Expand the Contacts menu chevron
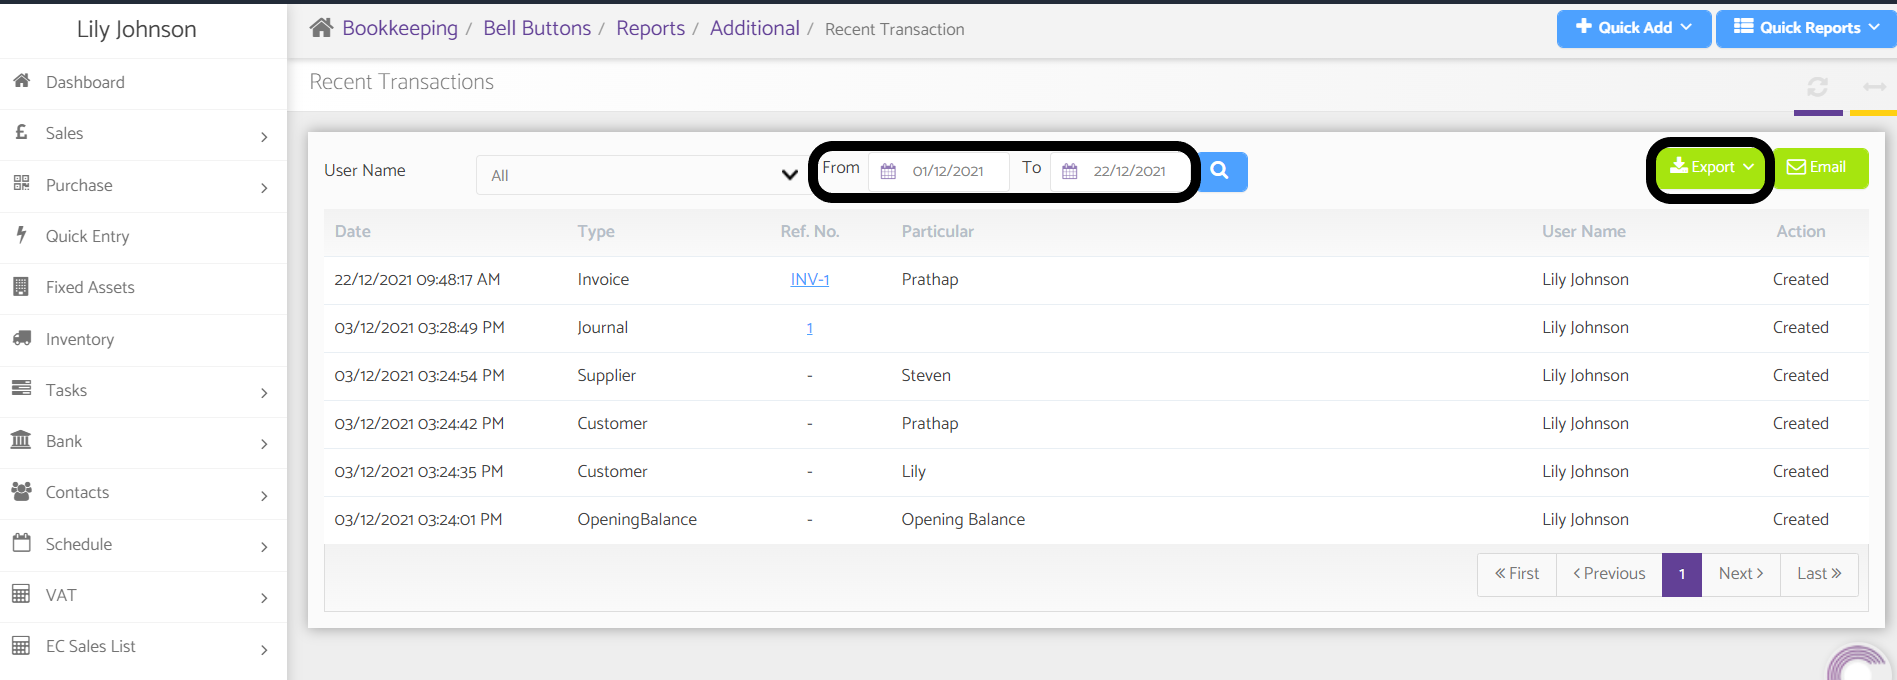Screen dimensions: 1897x680 click(x=264, y=496)
